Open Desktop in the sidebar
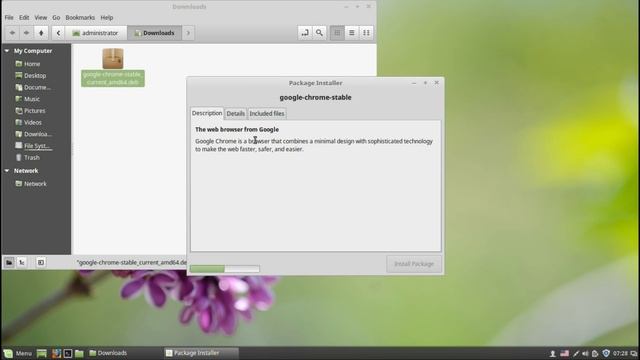The height and width of the screenshot is (360, 640). pos(31,76)
